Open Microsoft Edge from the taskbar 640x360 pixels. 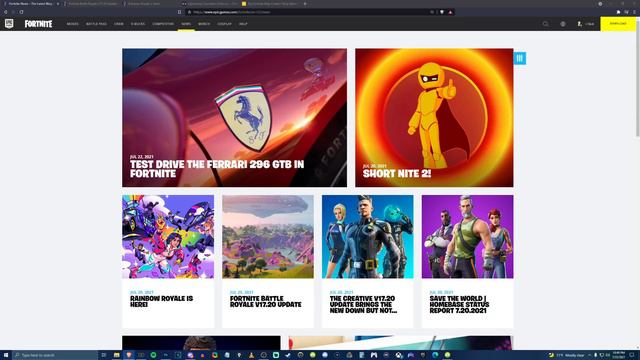(435, 355)
